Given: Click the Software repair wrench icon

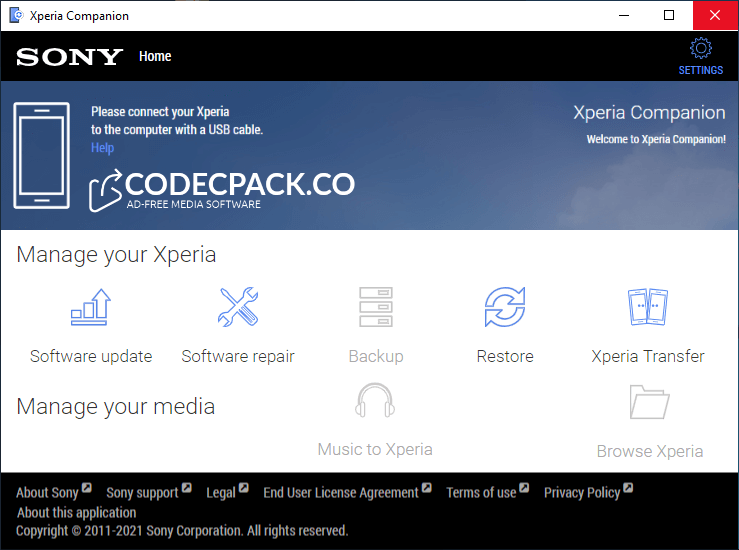Looking at the screenshot, I should tap(238, 307).
